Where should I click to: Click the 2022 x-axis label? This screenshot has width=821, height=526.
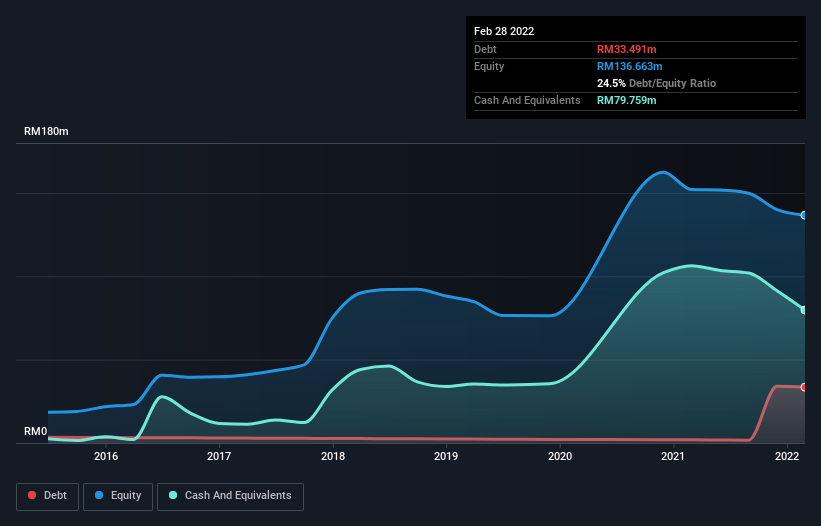(x=787, y=456)
